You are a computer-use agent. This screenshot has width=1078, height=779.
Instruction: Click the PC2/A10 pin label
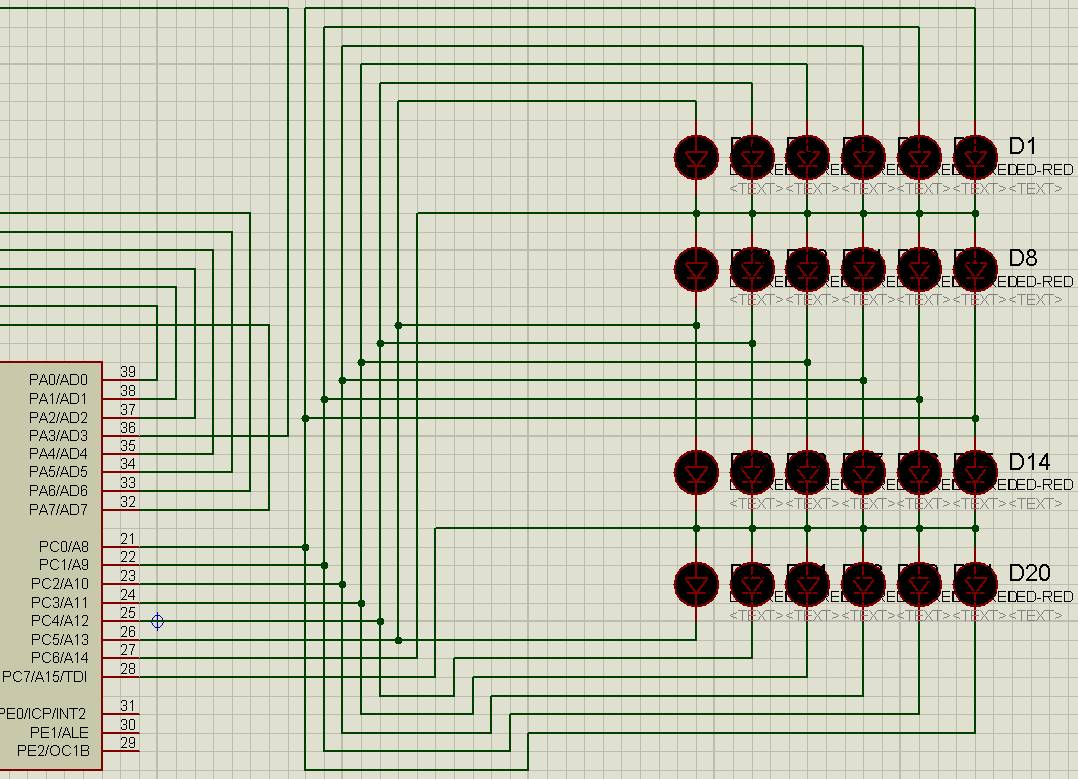coord(60,584)
